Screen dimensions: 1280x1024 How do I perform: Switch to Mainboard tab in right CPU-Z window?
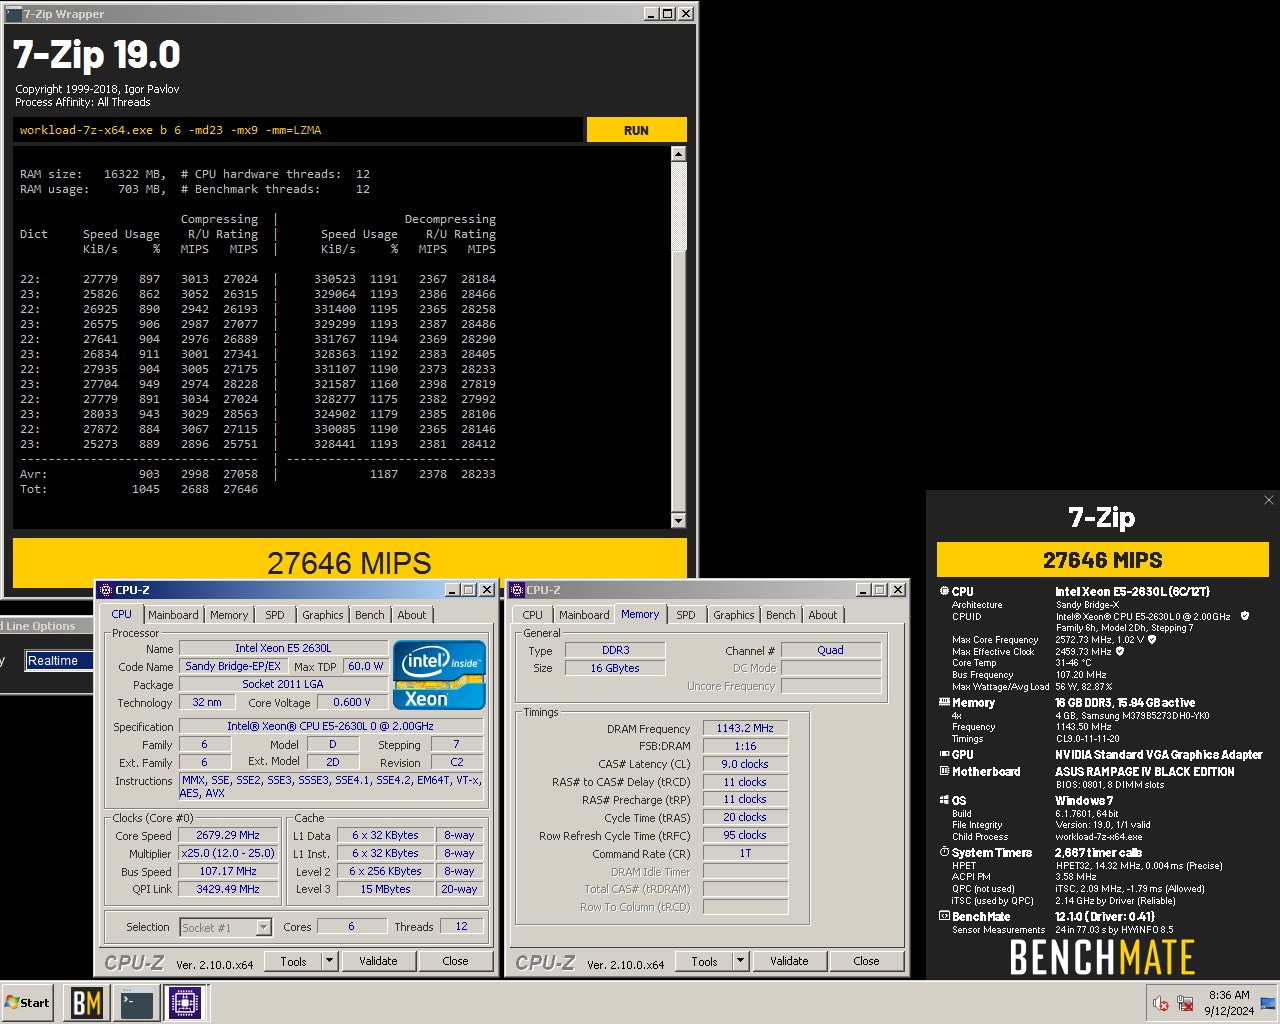coord(584,615)
